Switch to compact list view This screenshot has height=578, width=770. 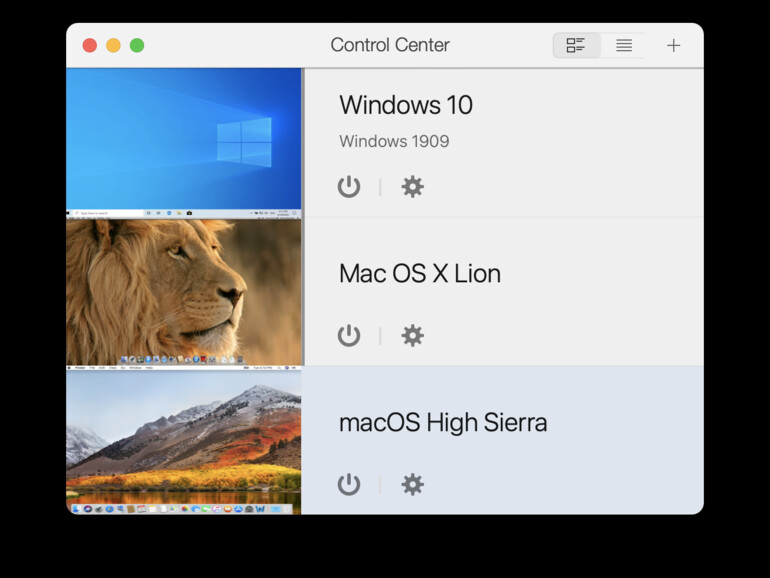pos(624,45)
